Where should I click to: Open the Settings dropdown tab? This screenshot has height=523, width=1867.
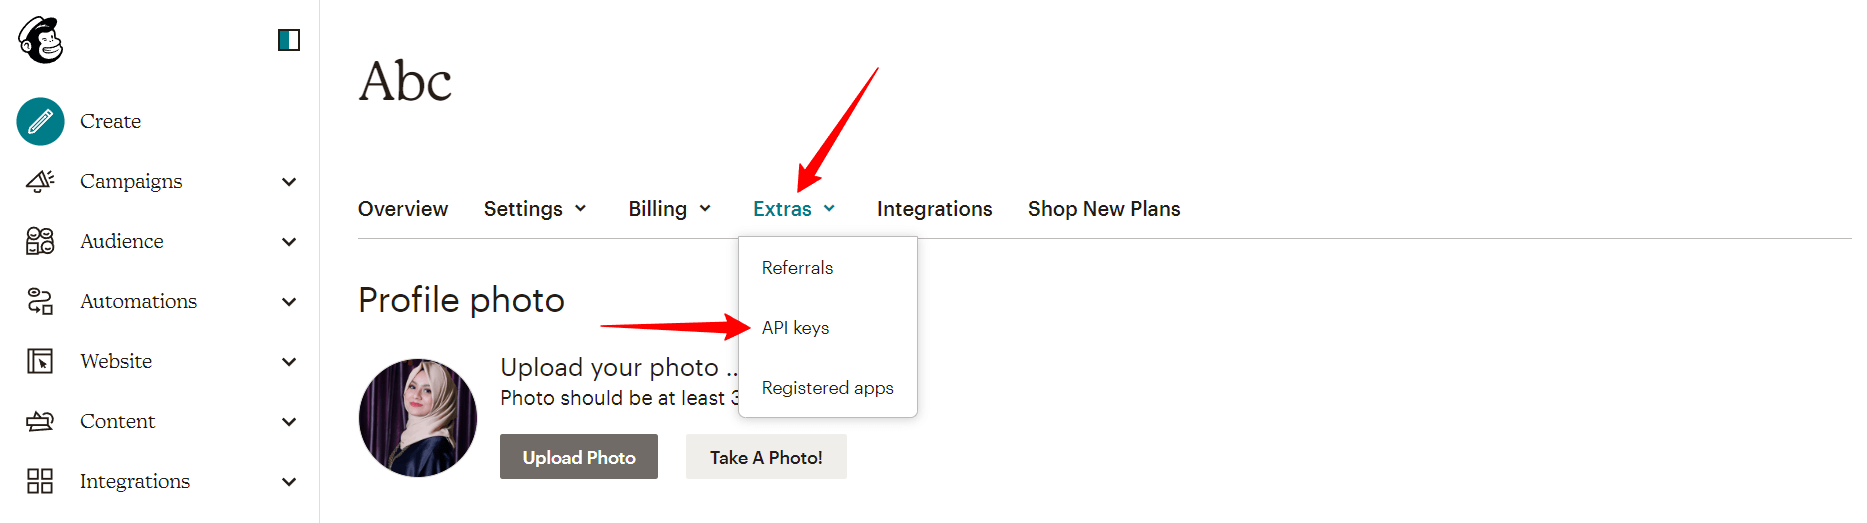[x=535, y=209]
